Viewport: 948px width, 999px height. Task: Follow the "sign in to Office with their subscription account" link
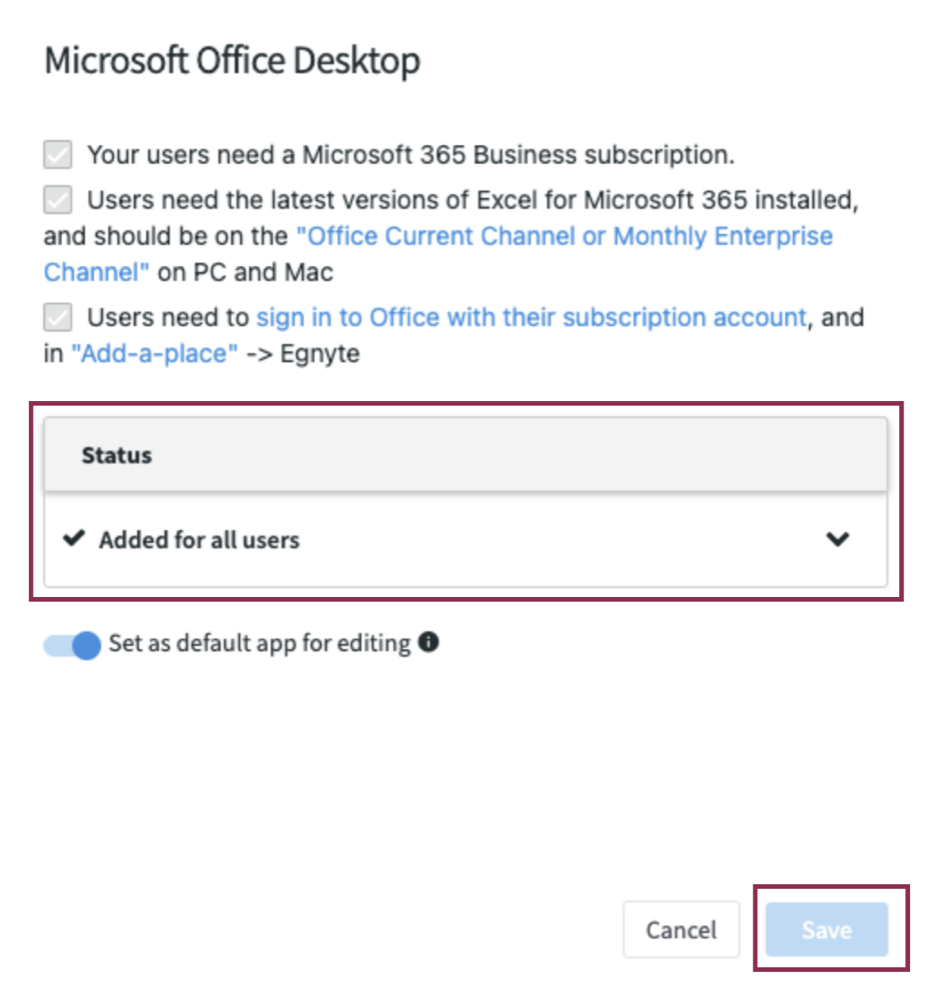click(x=528, y=317)
